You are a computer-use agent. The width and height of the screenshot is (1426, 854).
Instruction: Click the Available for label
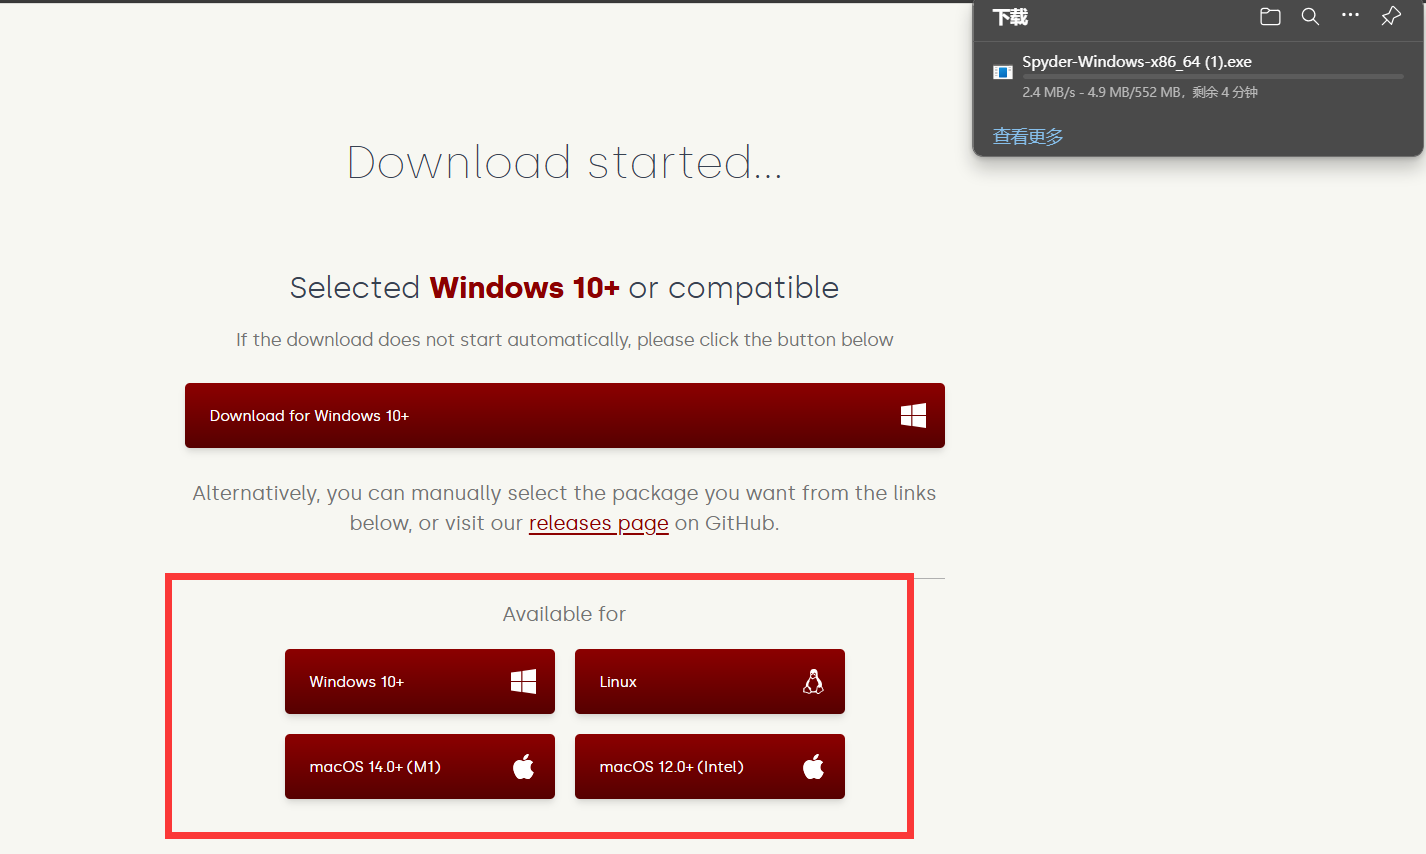point(564,614)
